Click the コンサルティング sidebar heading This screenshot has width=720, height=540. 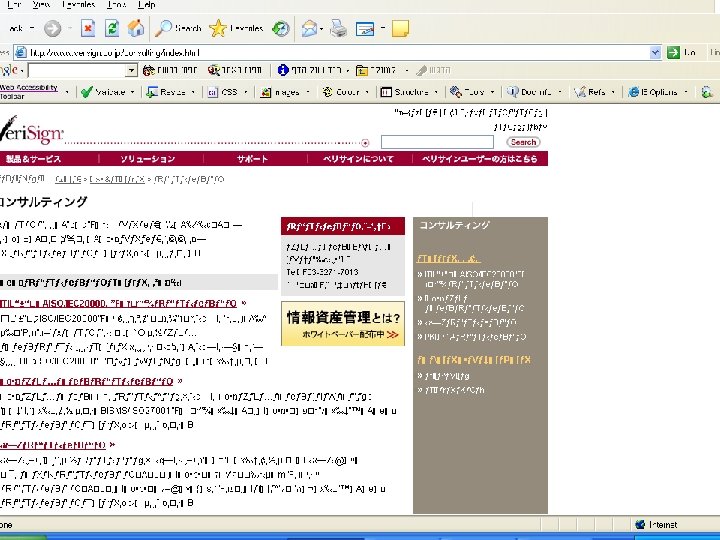coord(455,225)
